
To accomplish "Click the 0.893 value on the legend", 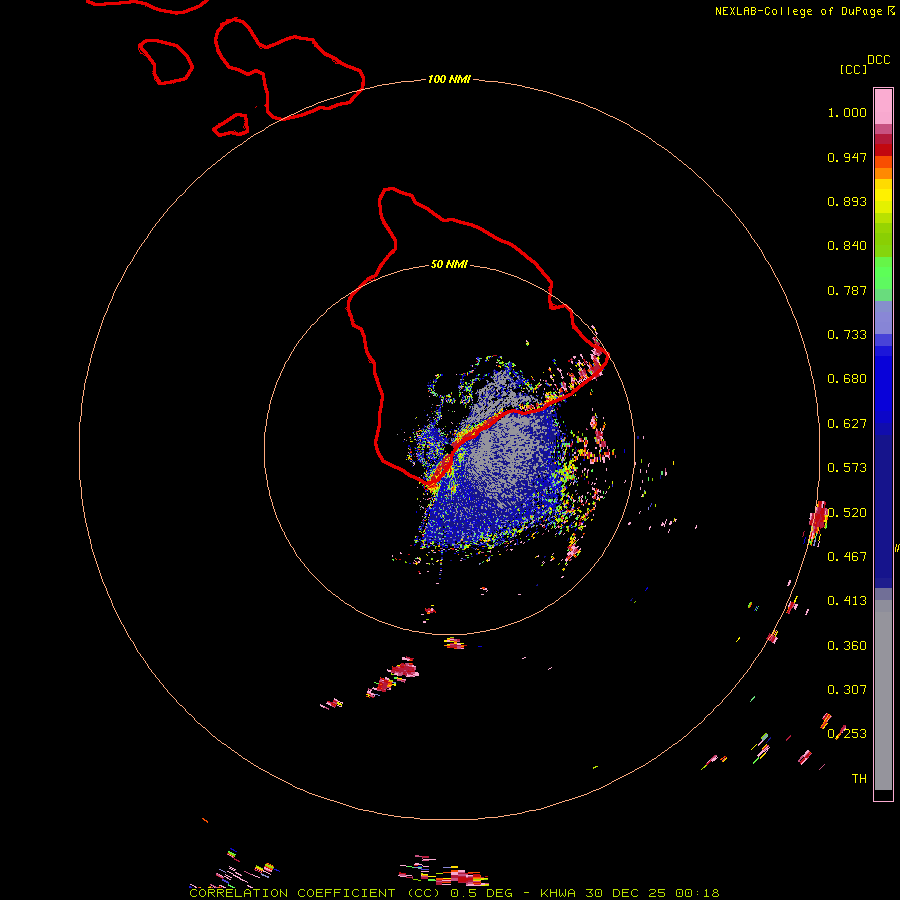I will (x=847, y=201).
